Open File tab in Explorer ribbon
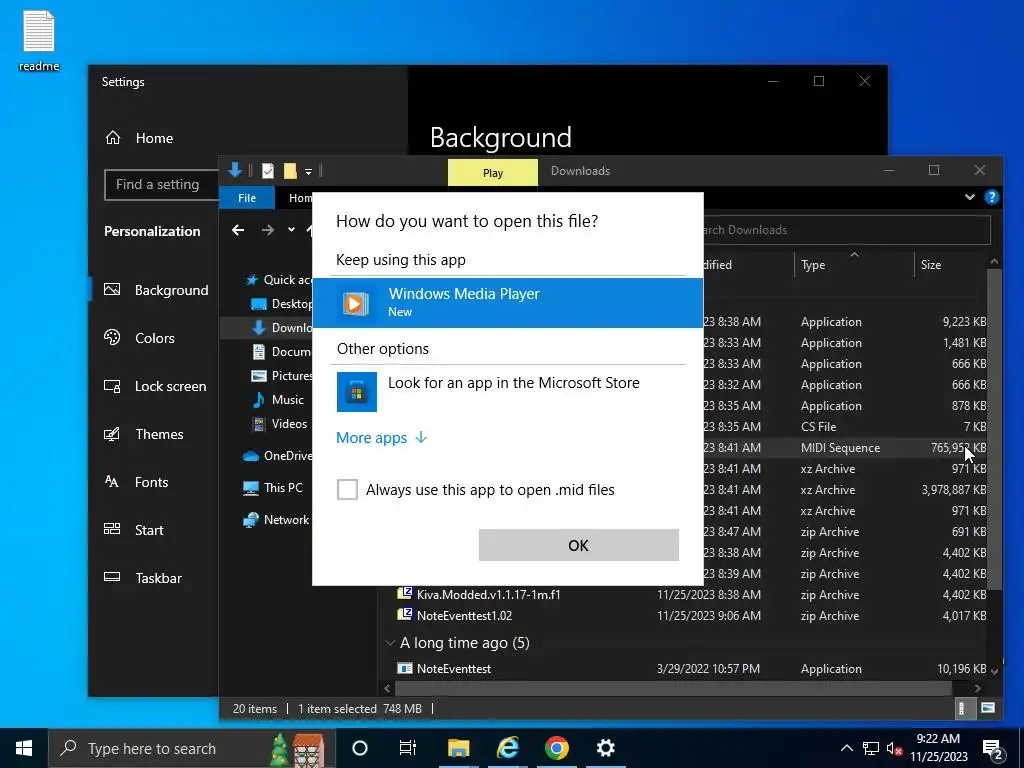Screen dimensions: 1024x768 [x=247, y=198]
